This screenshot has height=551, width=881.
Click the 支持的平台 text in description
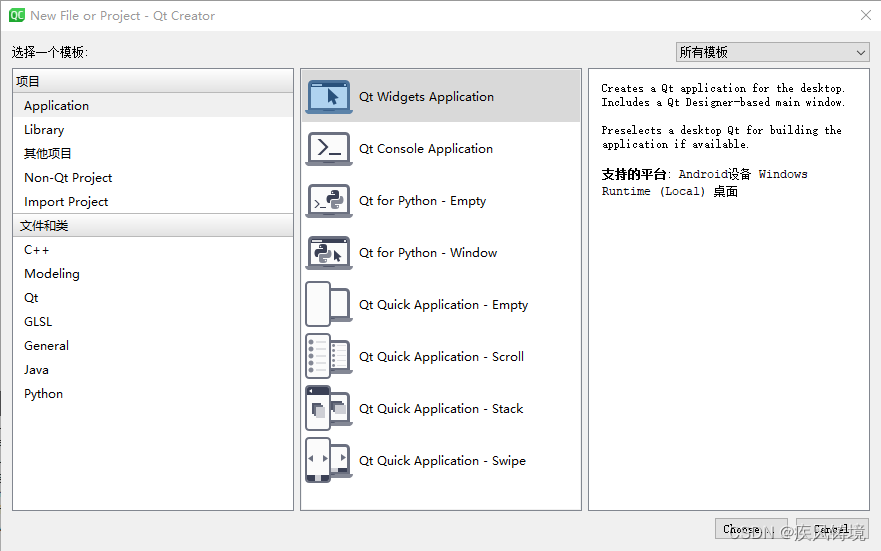pos(634,174)
